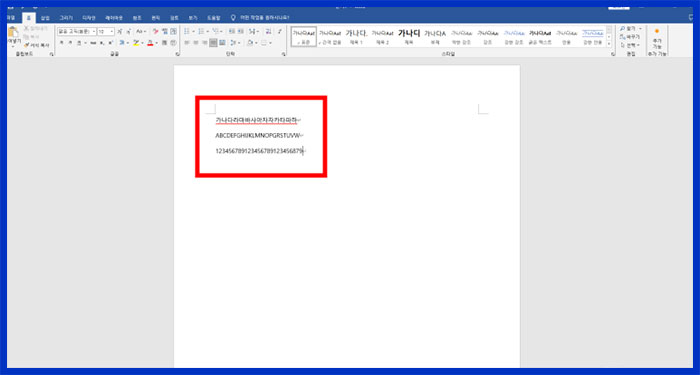Click the Increase Font Size icon
700x375 pixels.
tap(120, 31)
